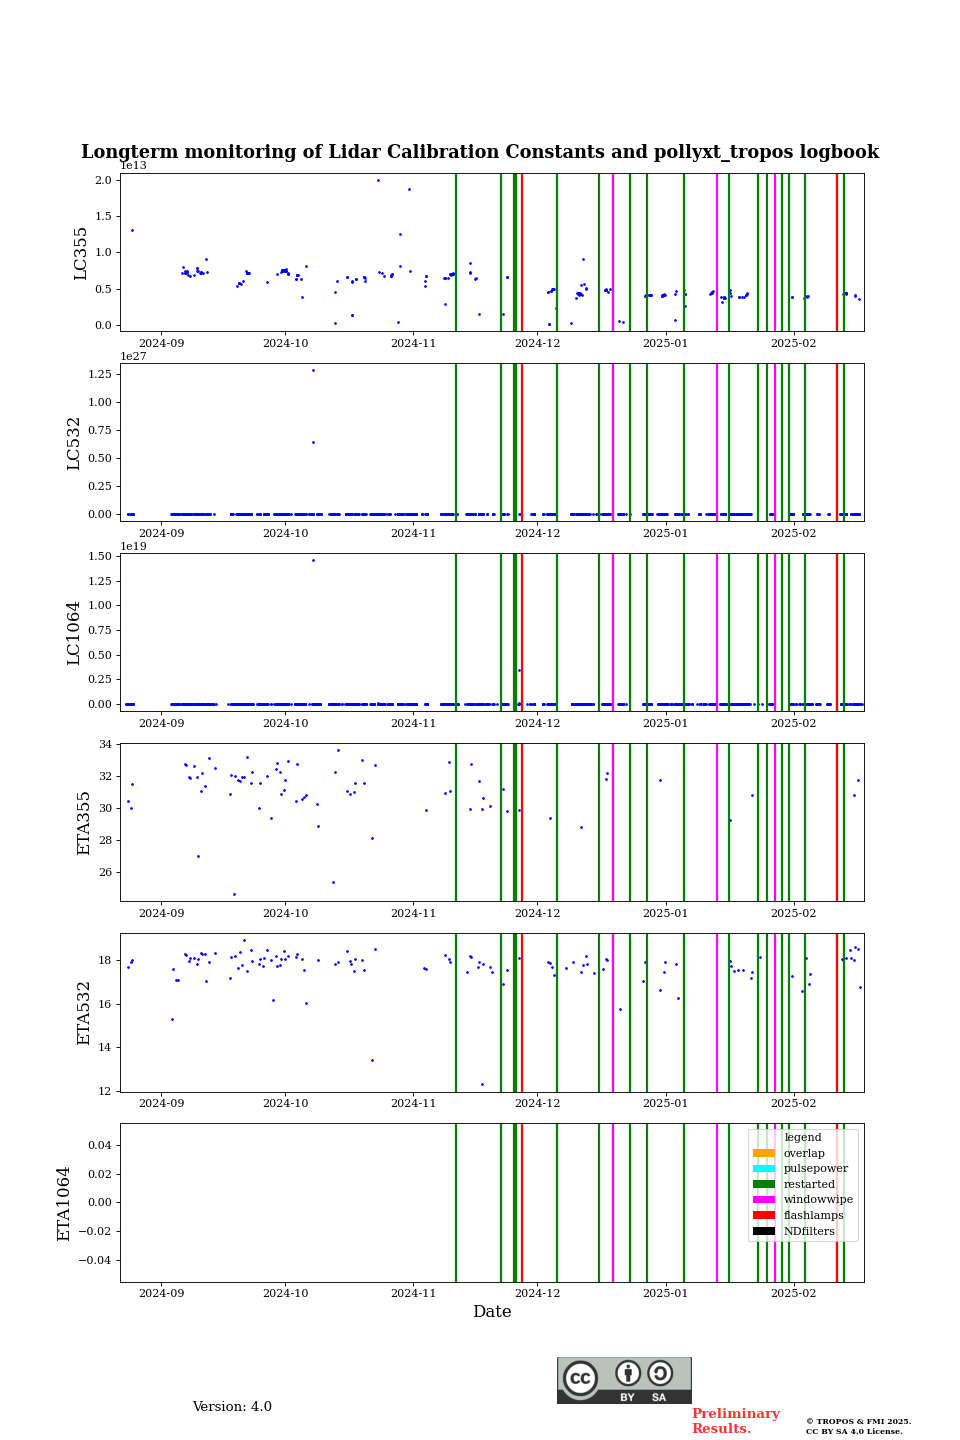Select the orange overlap legend swatch
Screen dimensions: 960x1440
click(764, 1153)
